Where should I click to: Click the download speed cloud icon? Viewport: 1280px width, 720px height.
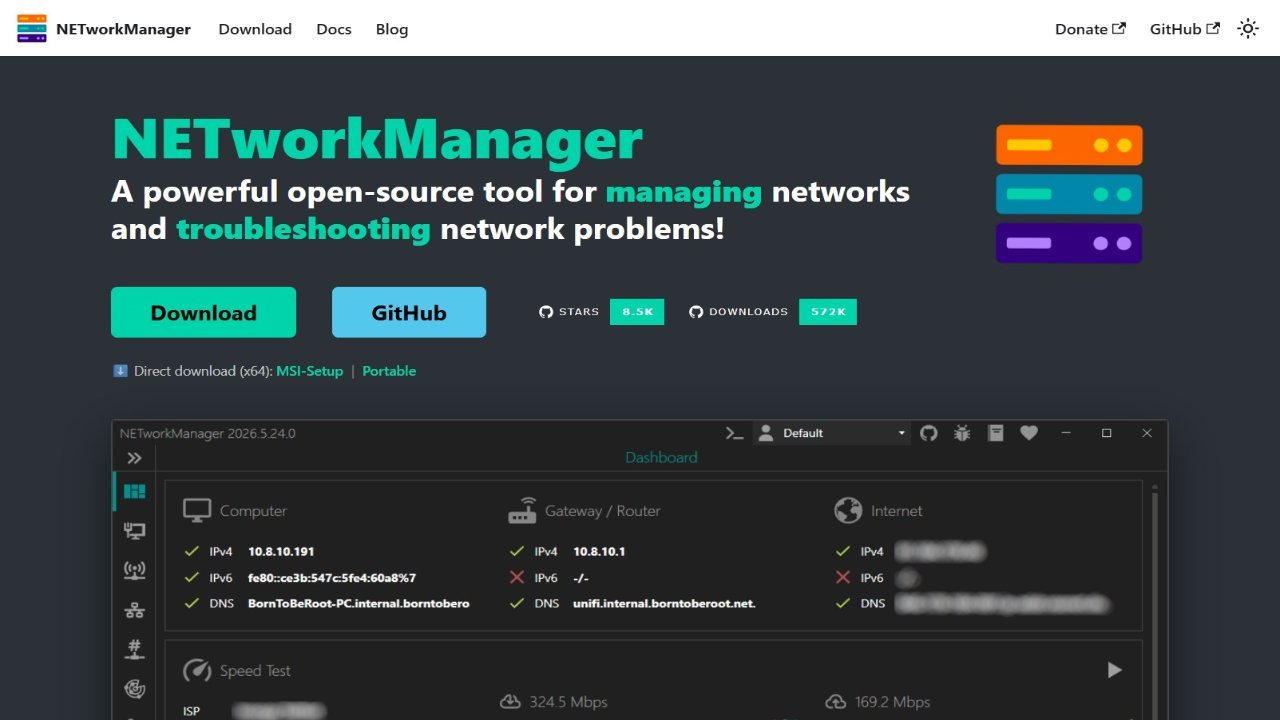510,702
